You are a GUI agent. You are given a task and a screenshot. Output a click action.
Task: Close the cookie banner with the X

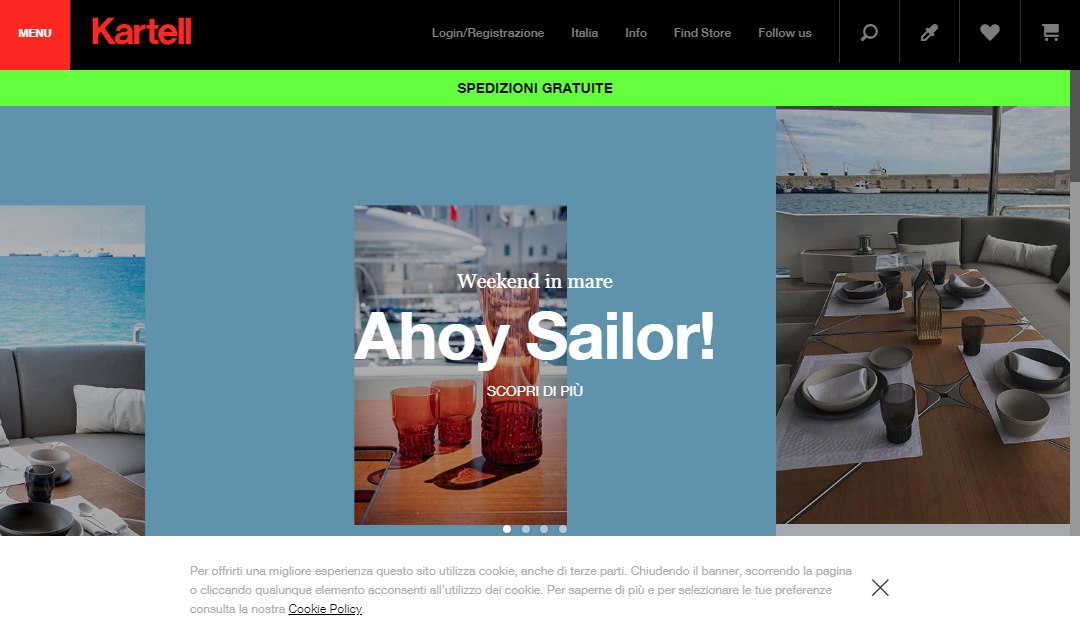click(880, 587)
